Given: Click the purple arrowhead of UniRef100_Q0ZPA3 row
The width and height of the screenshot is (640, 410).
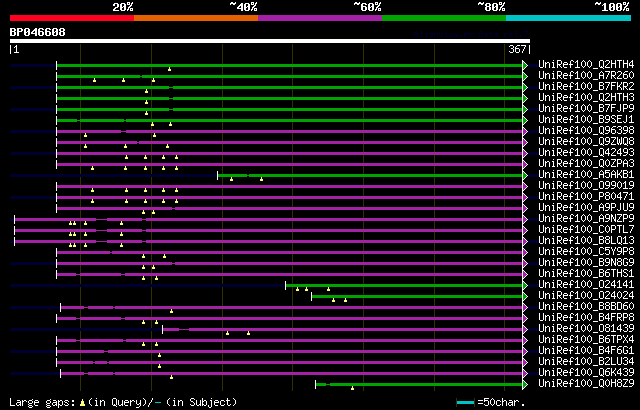Looking at the screenshot, I should click(525, 164).
